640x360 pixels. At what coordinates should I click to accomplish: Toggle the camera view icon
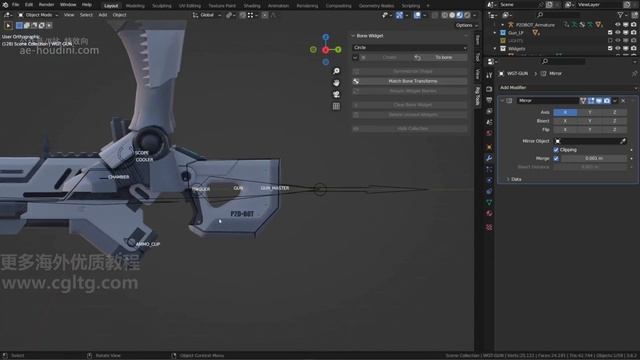(336, 94)
